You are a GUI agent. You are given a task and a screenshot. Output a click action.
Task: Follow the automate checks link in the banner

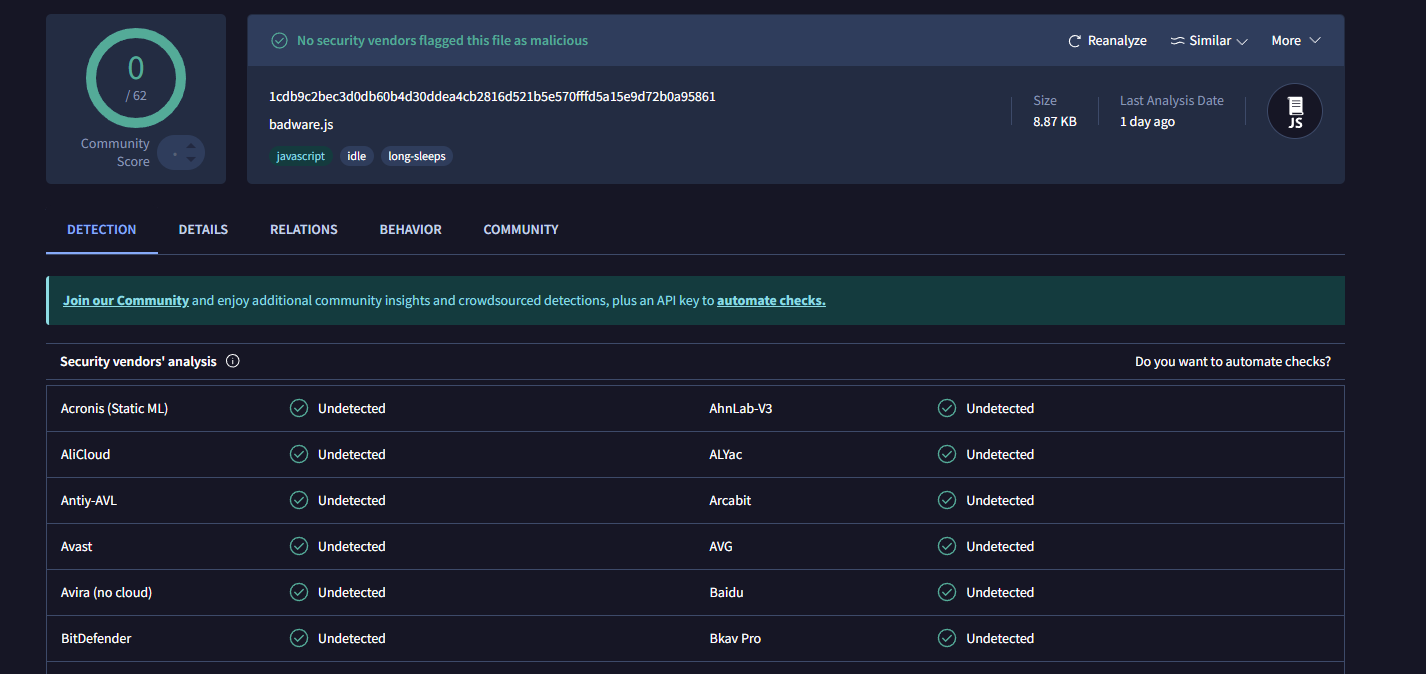[x=771, y=300]
